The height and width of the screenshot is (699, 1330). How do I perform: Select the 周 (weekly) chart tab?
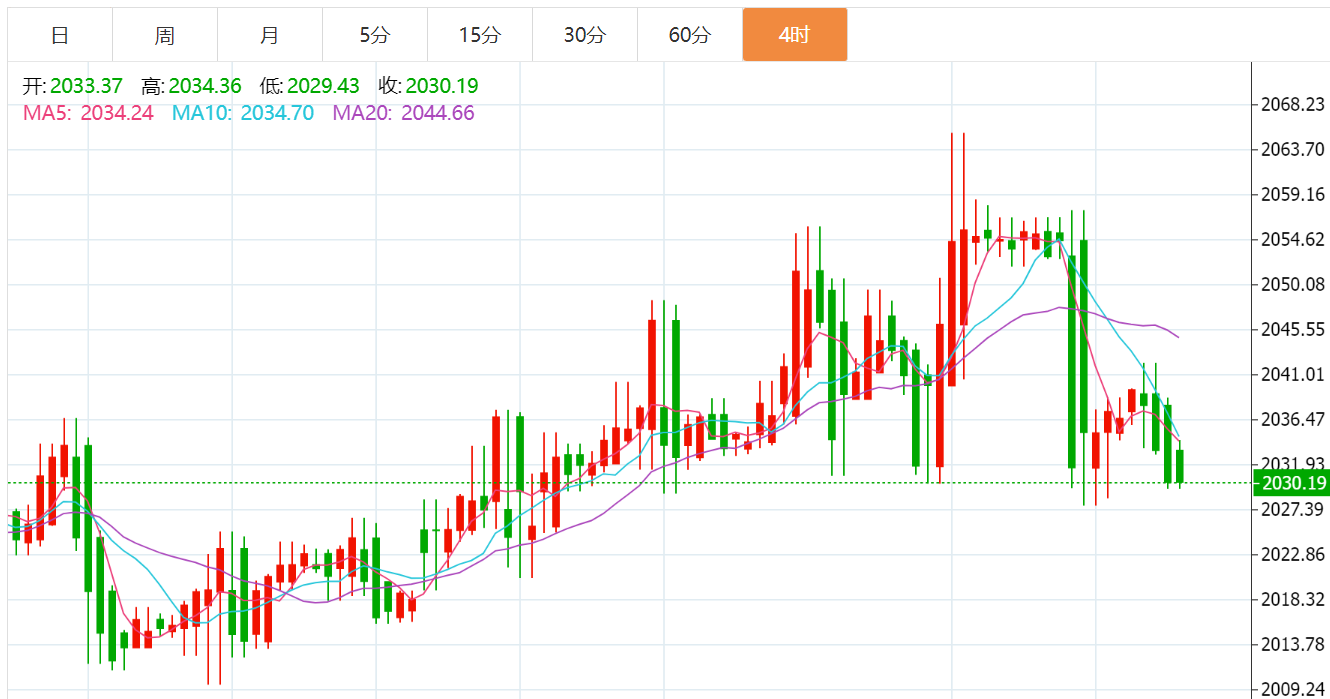pos(165,35)
